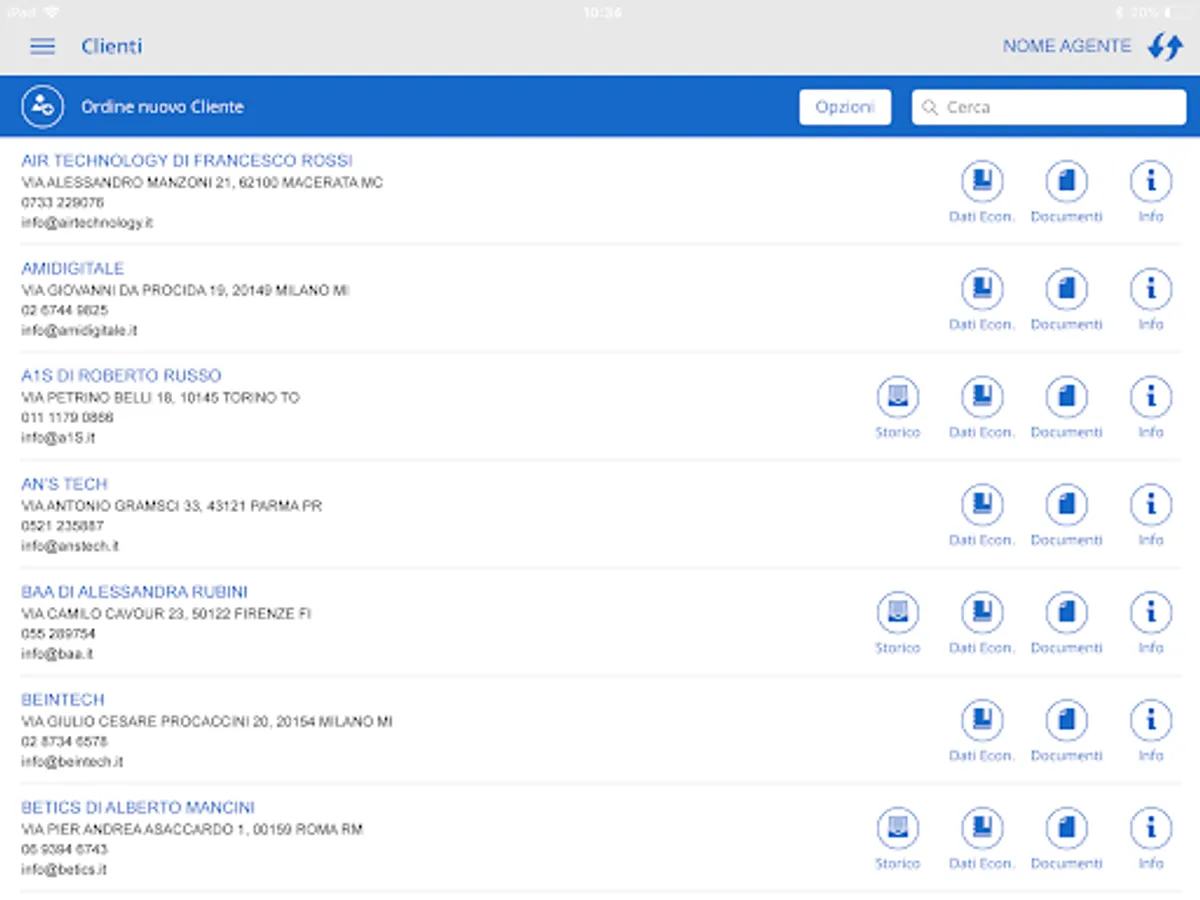
Task: Show Info for BAA DI ALESSANDRA RUBINI
Action: 1151,624
